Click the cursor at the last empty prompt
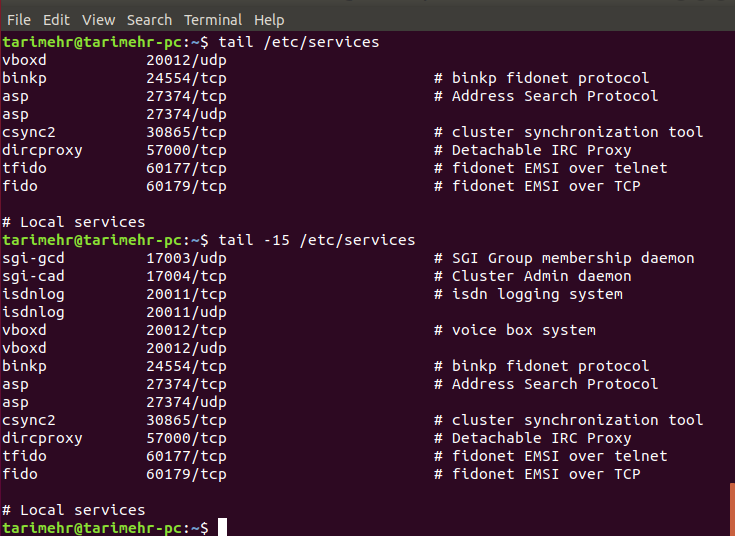Screen dimensions: 735x536 222,527
